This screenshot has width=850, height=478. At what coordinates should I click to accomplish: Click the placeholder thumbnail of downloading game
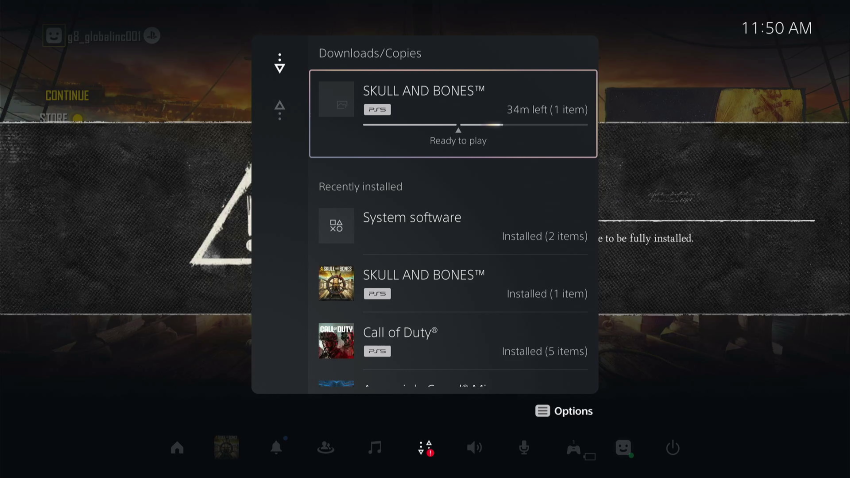coord(336,99)
